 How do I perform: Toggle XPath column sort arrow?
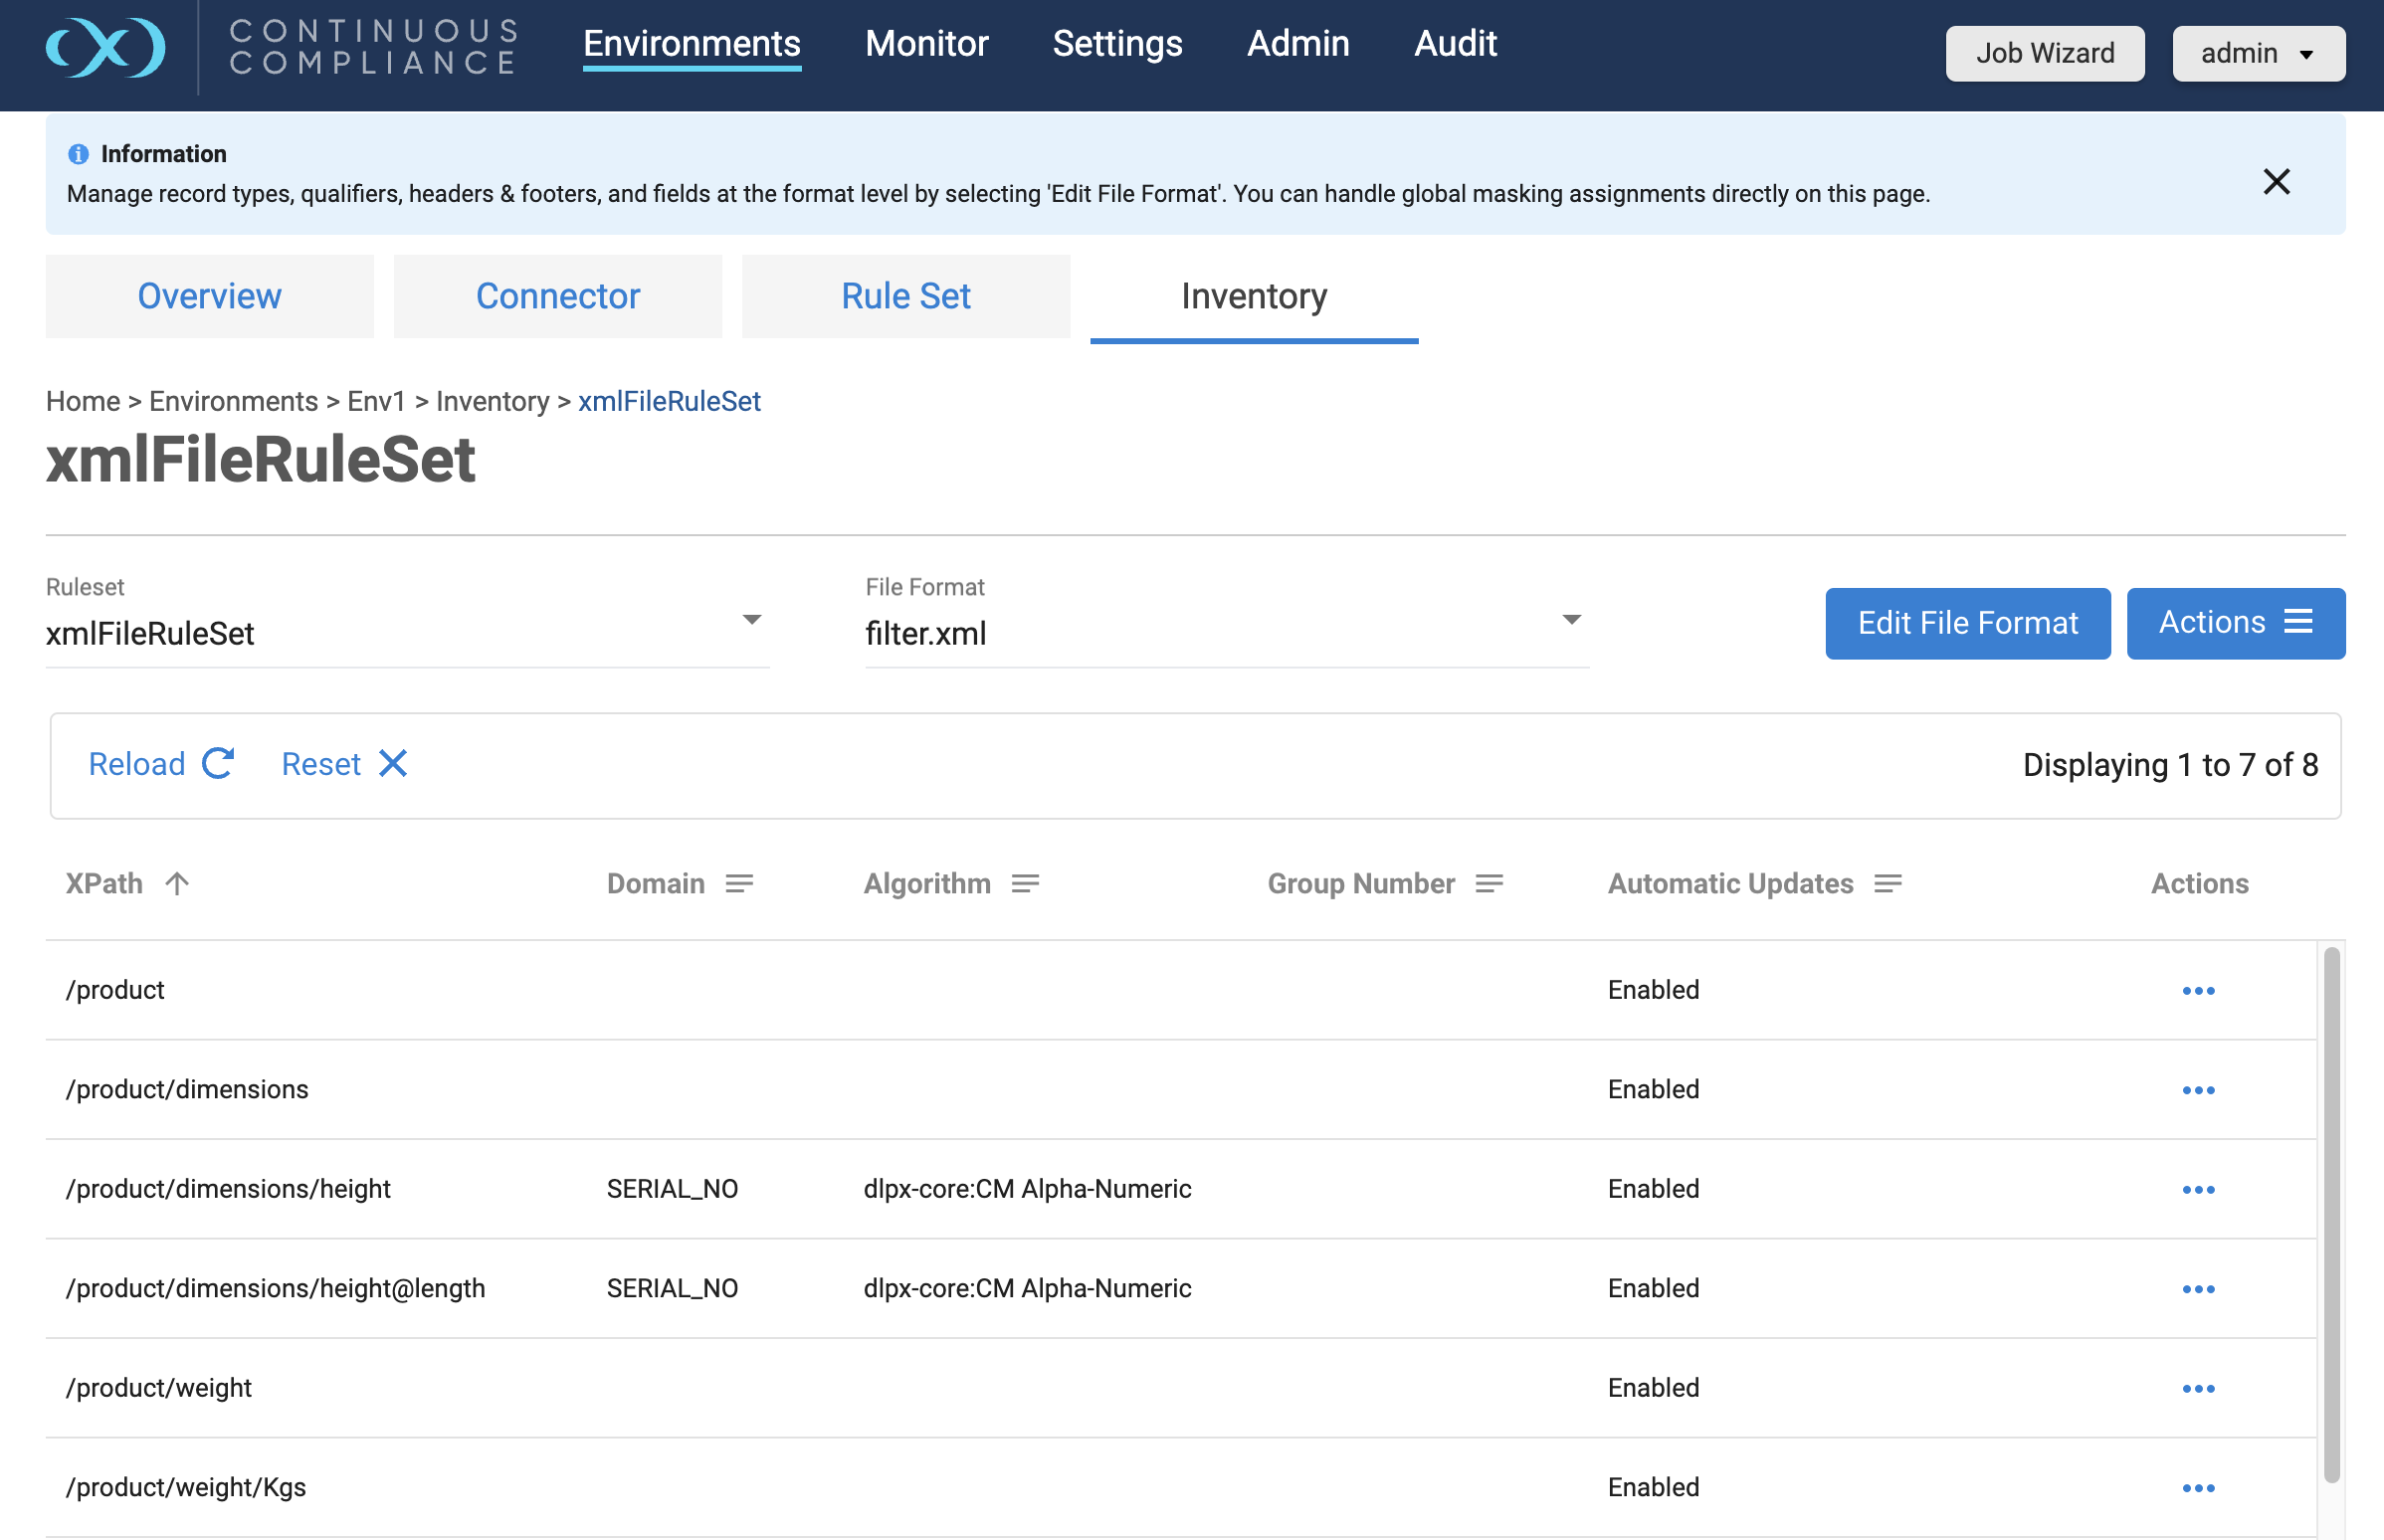coord(177,884)
